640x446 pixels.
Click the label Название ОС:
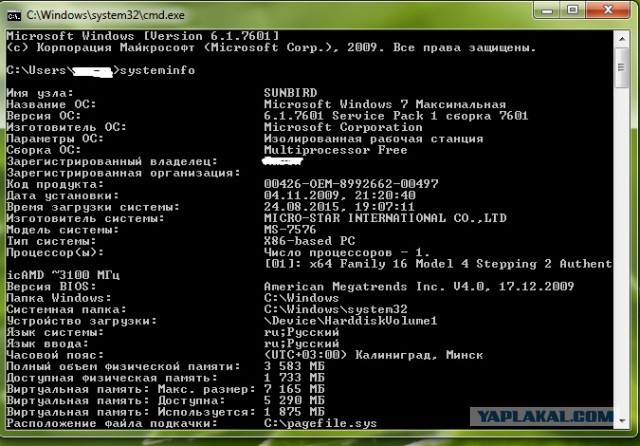click(x=51, y=104)
